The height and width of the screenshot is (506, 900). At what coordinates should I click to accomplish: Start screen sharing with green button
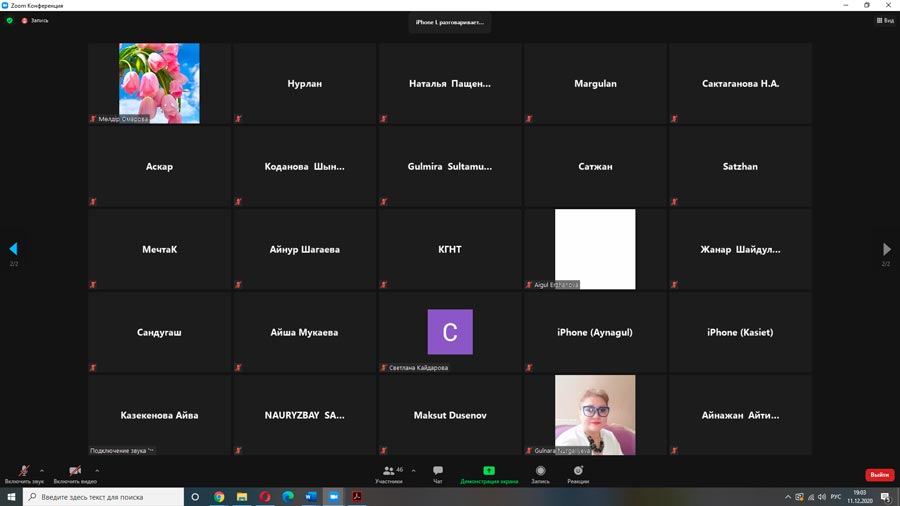click(489, 472)
